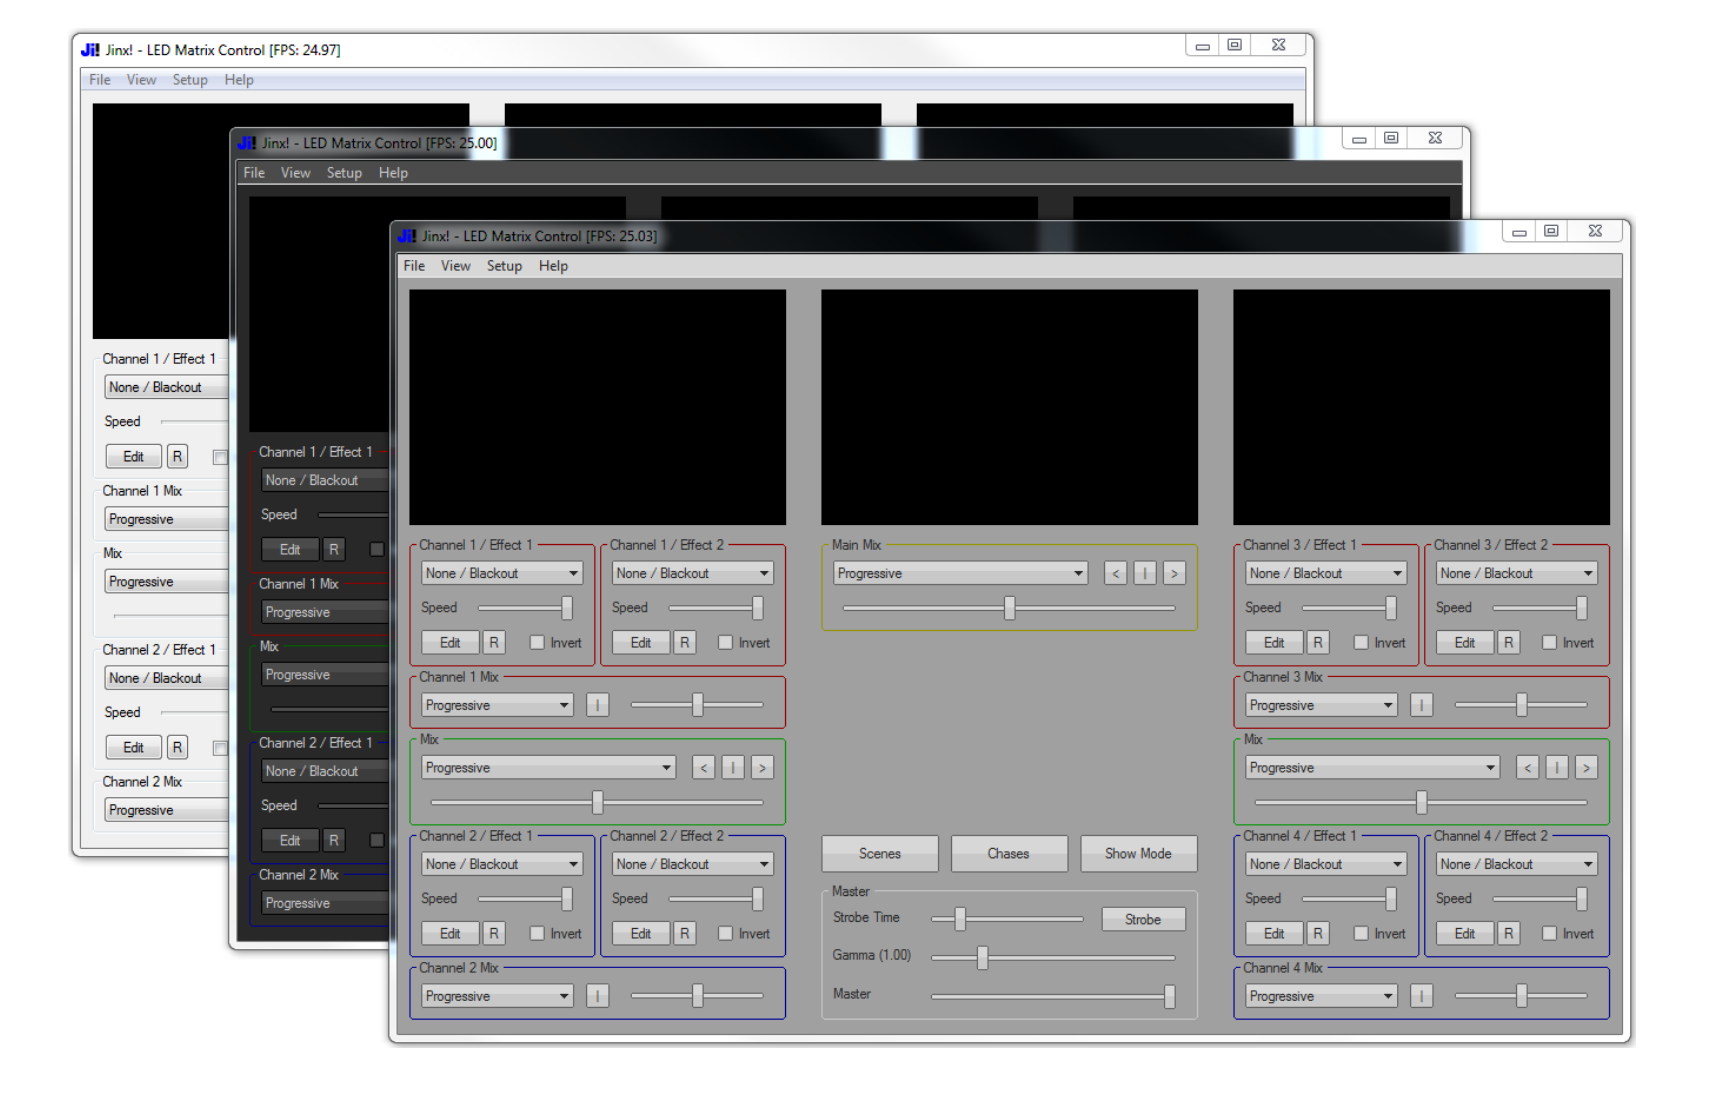This screenshot has width=1724, height=1094.
Task: Click the pause icon beside Channel 4 Mix
Action: (1421, 995)
